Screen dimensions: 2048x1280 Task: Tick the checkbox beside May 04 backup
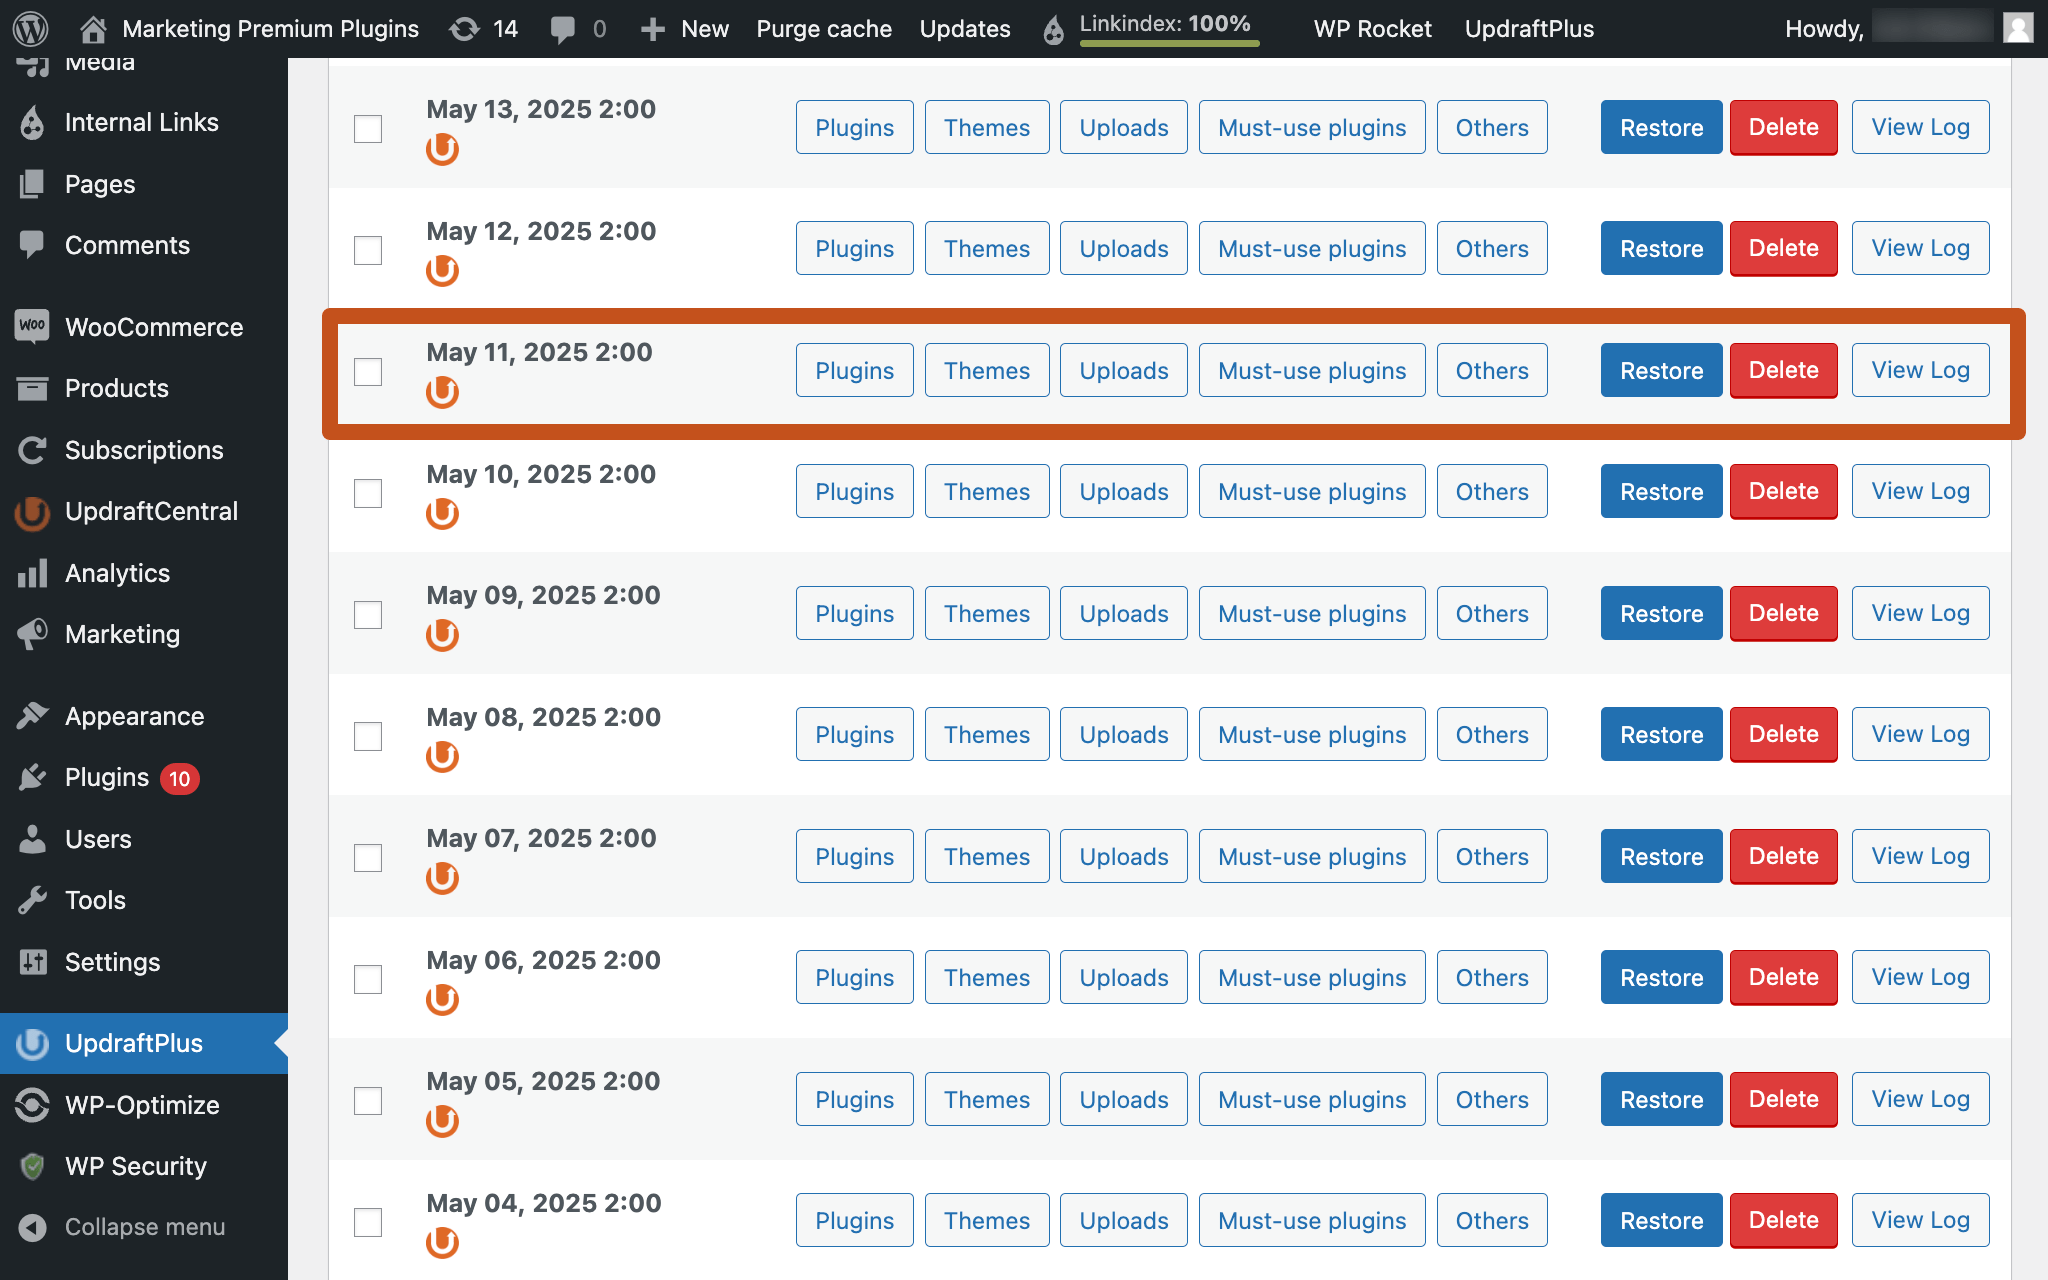click(x=368, y=1222)
